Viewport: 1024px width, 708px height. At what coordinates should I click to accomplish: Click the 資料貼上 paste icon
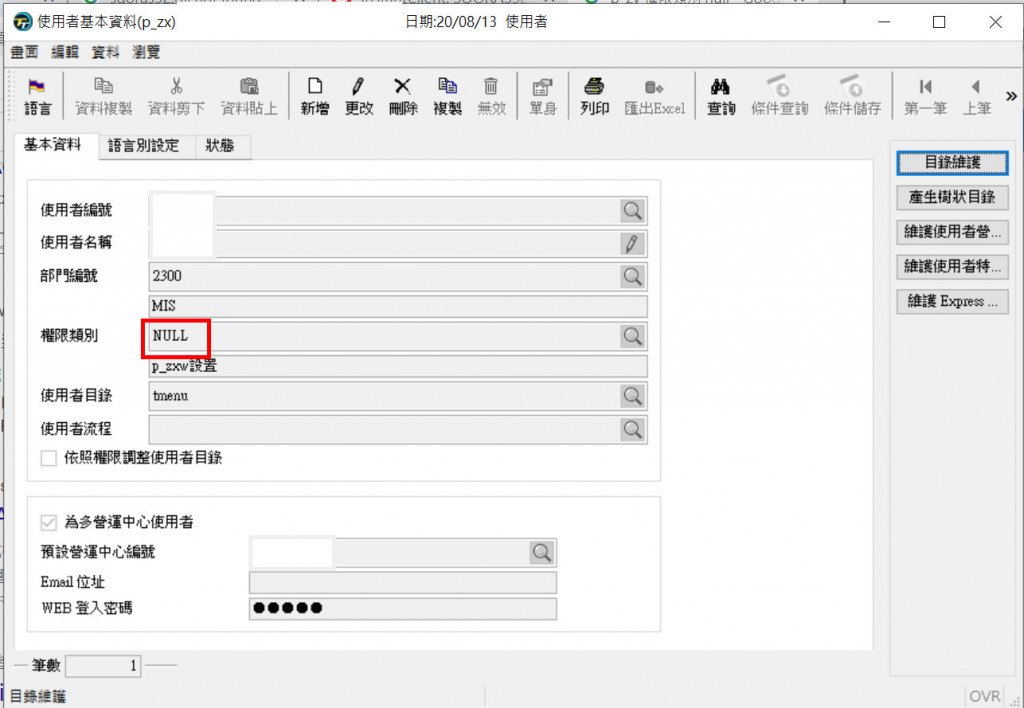pos(249,86)
